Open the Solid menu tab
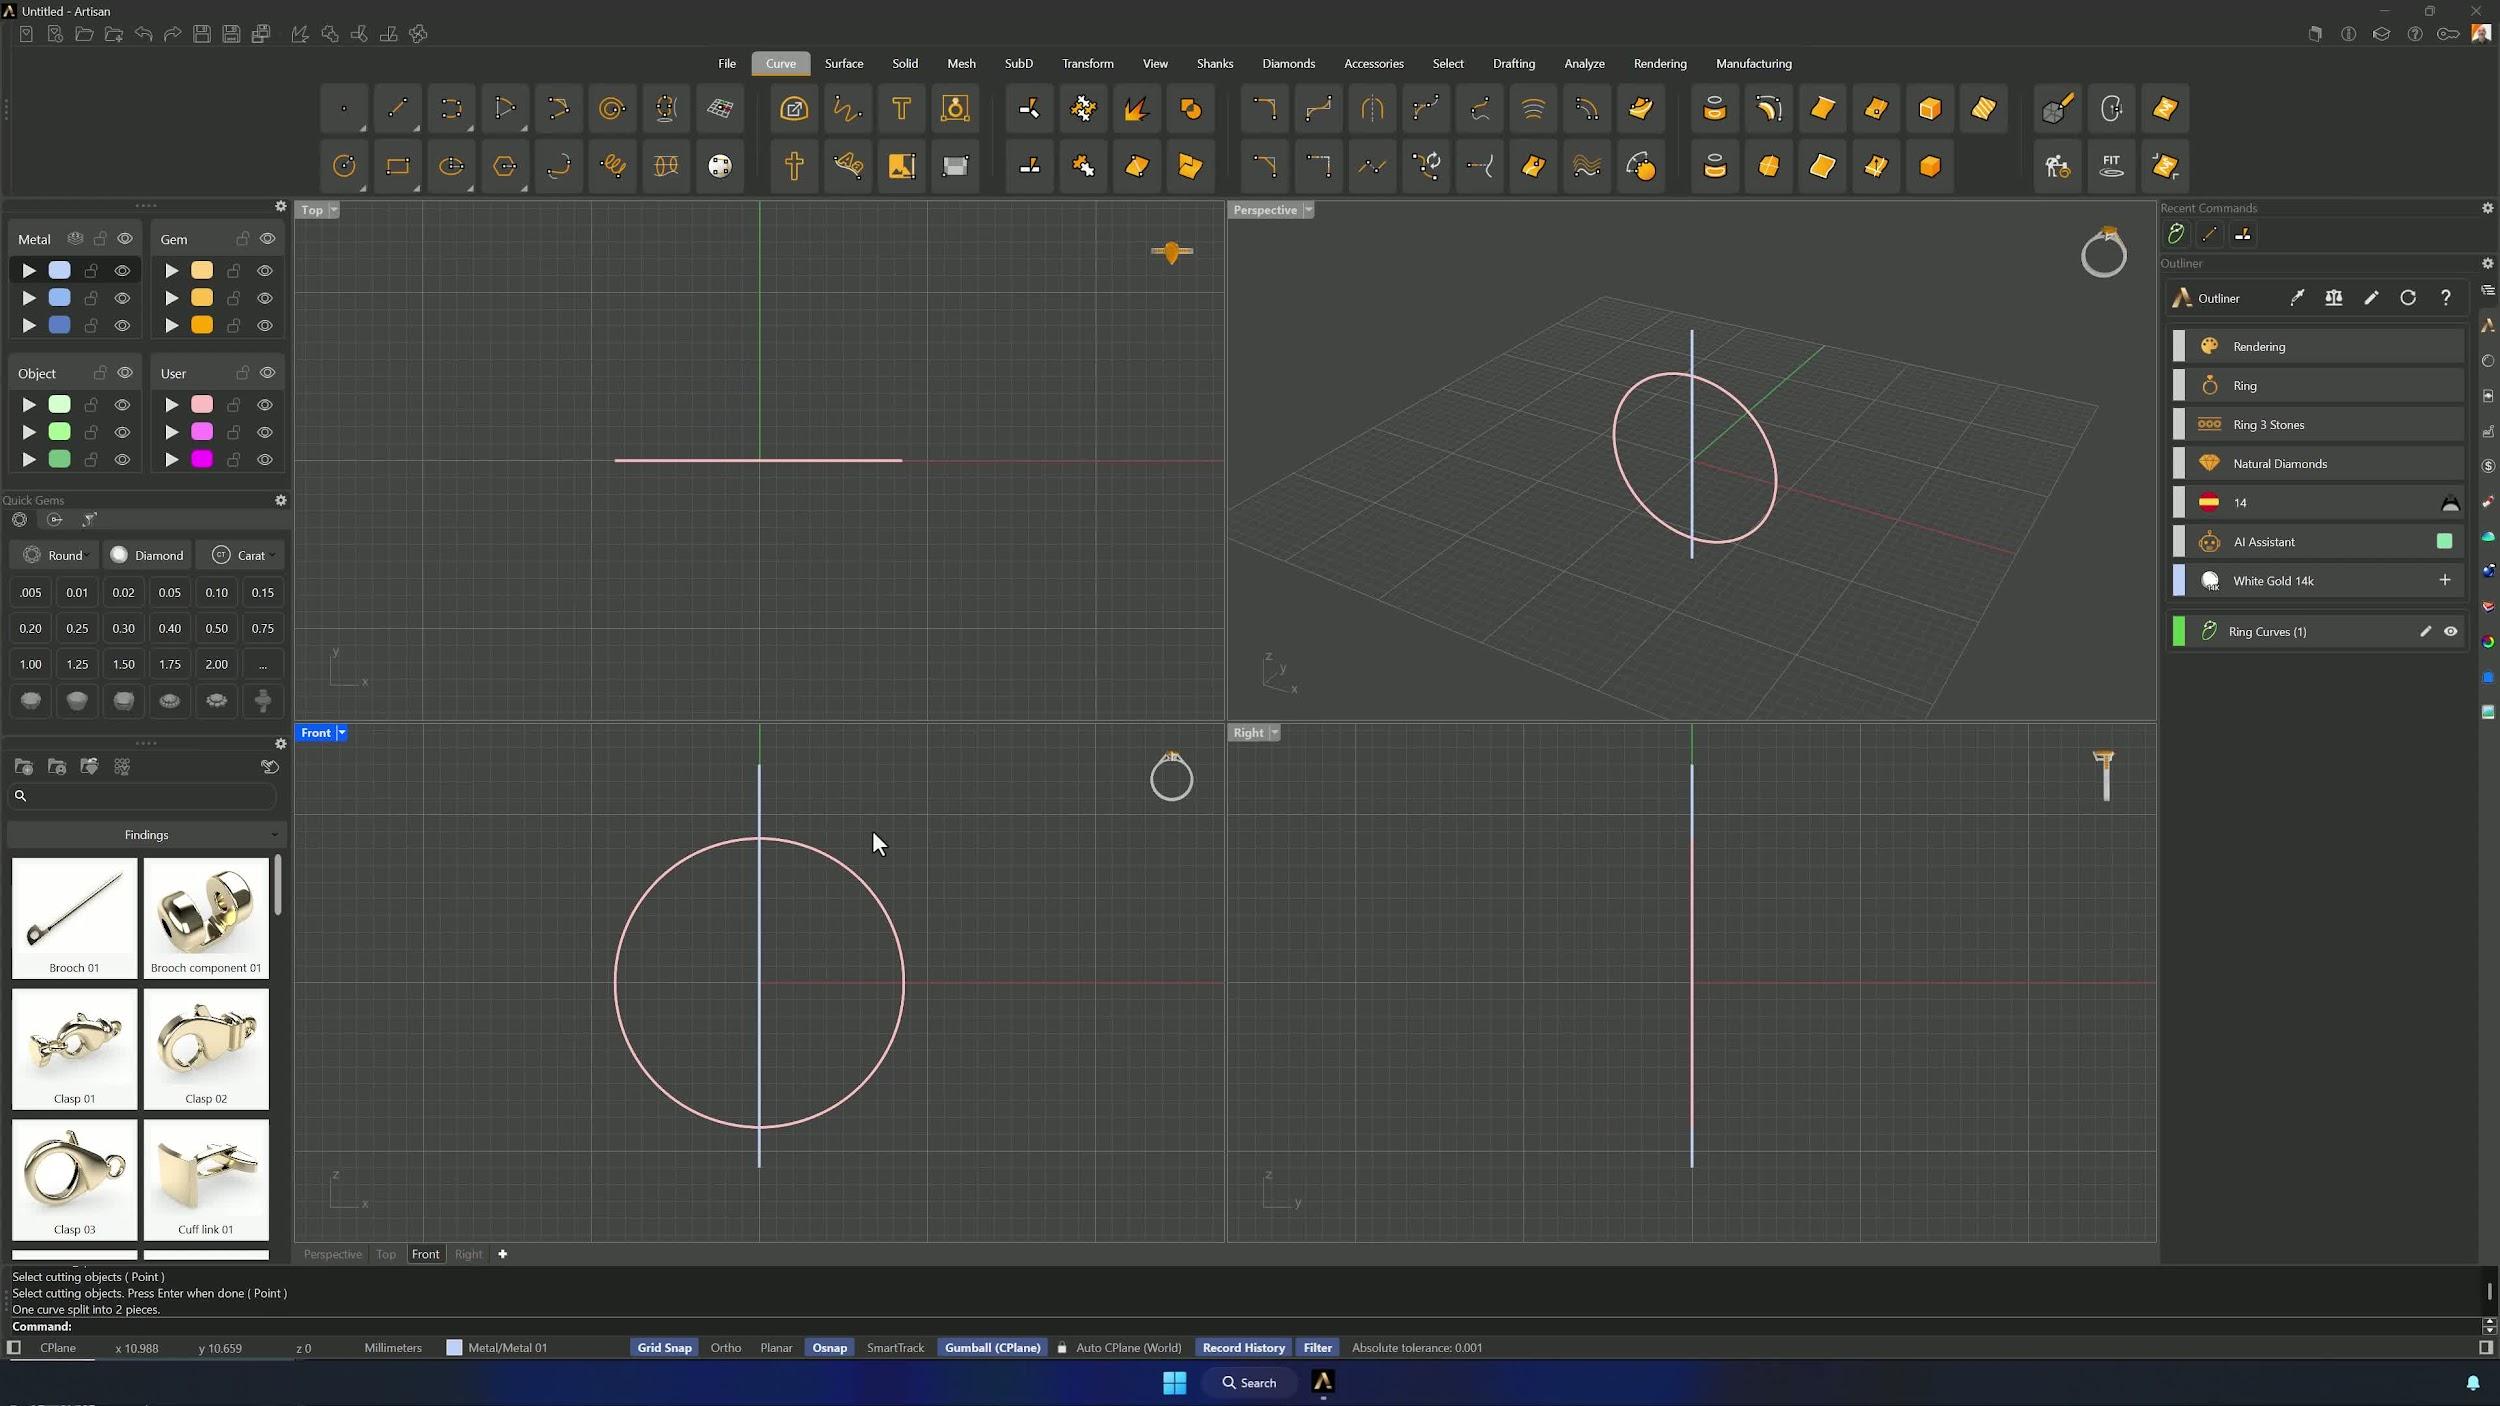This screenshot has width=2500, height=1406. [905, 63]
